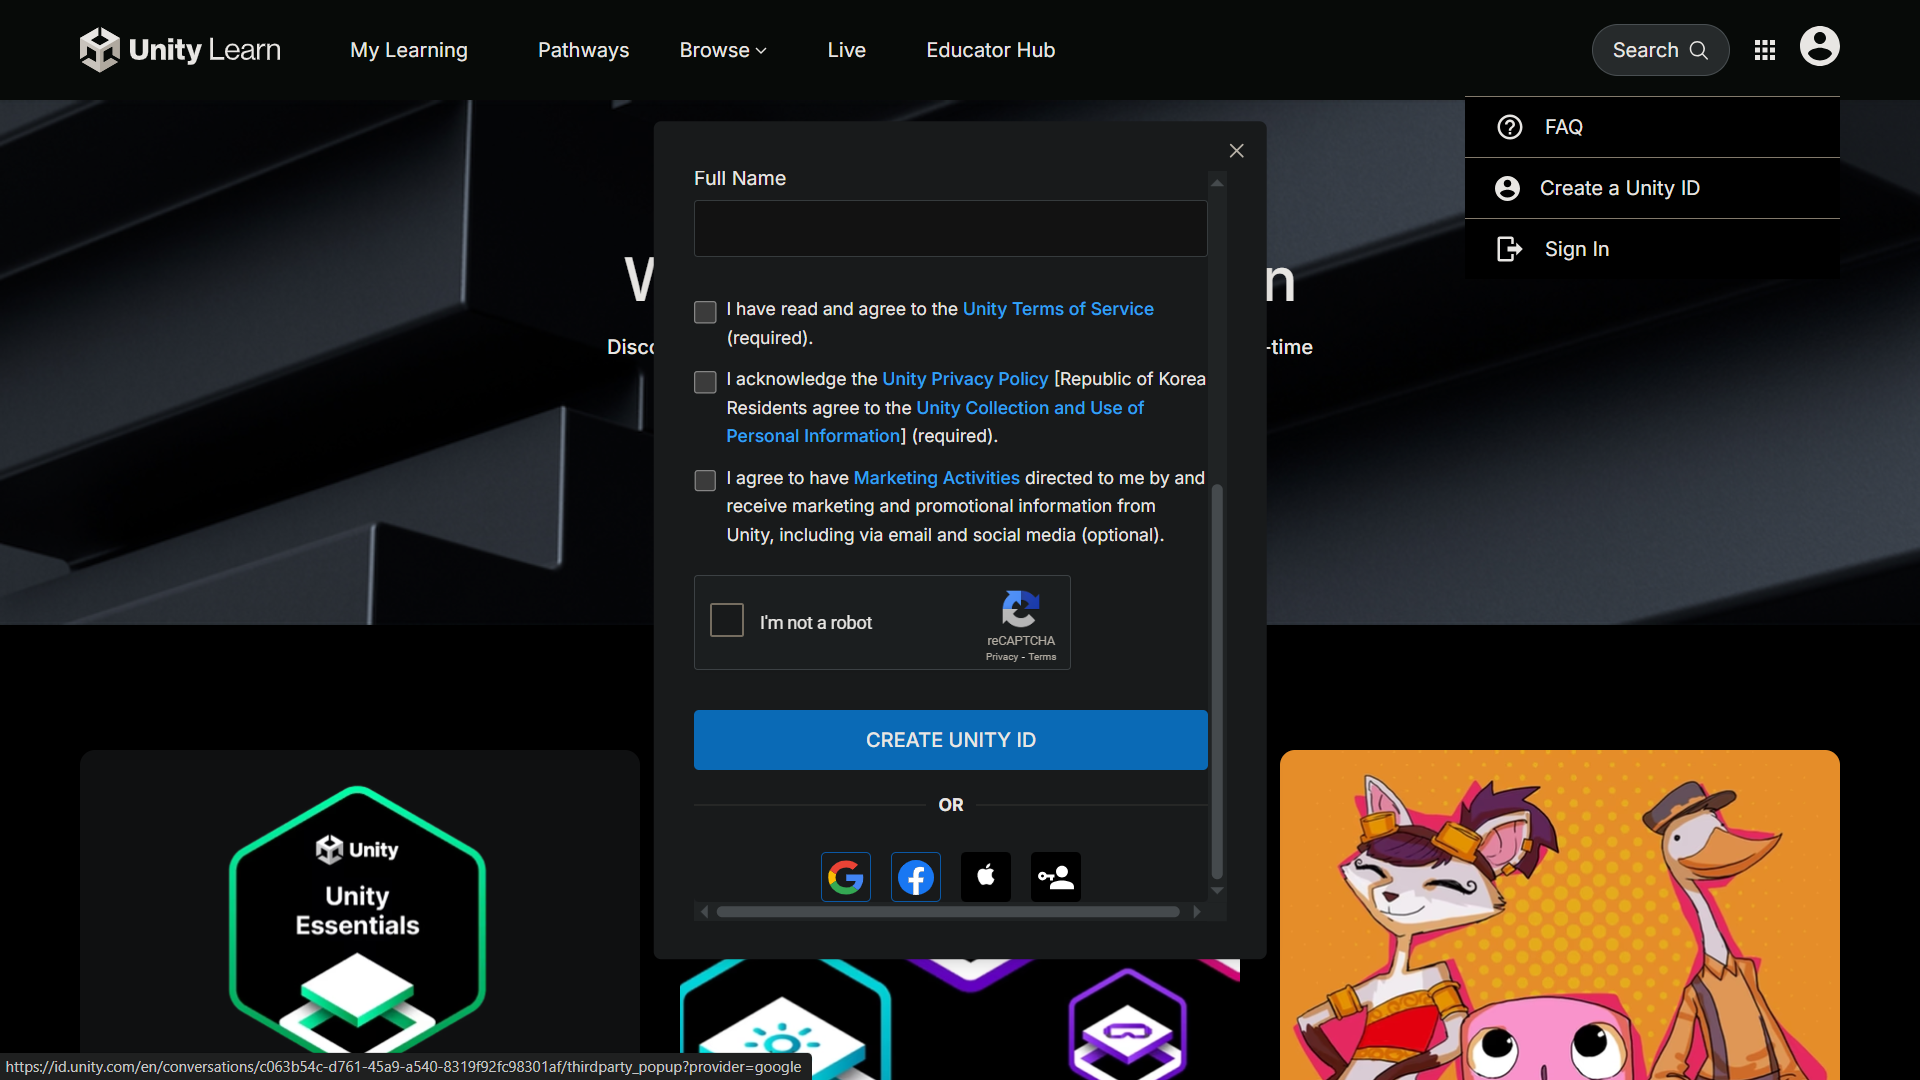This screenshot has width=1920, height=1080.
Task: Check the Privacy Policy acknowledgement box
Action: [705, 382]
